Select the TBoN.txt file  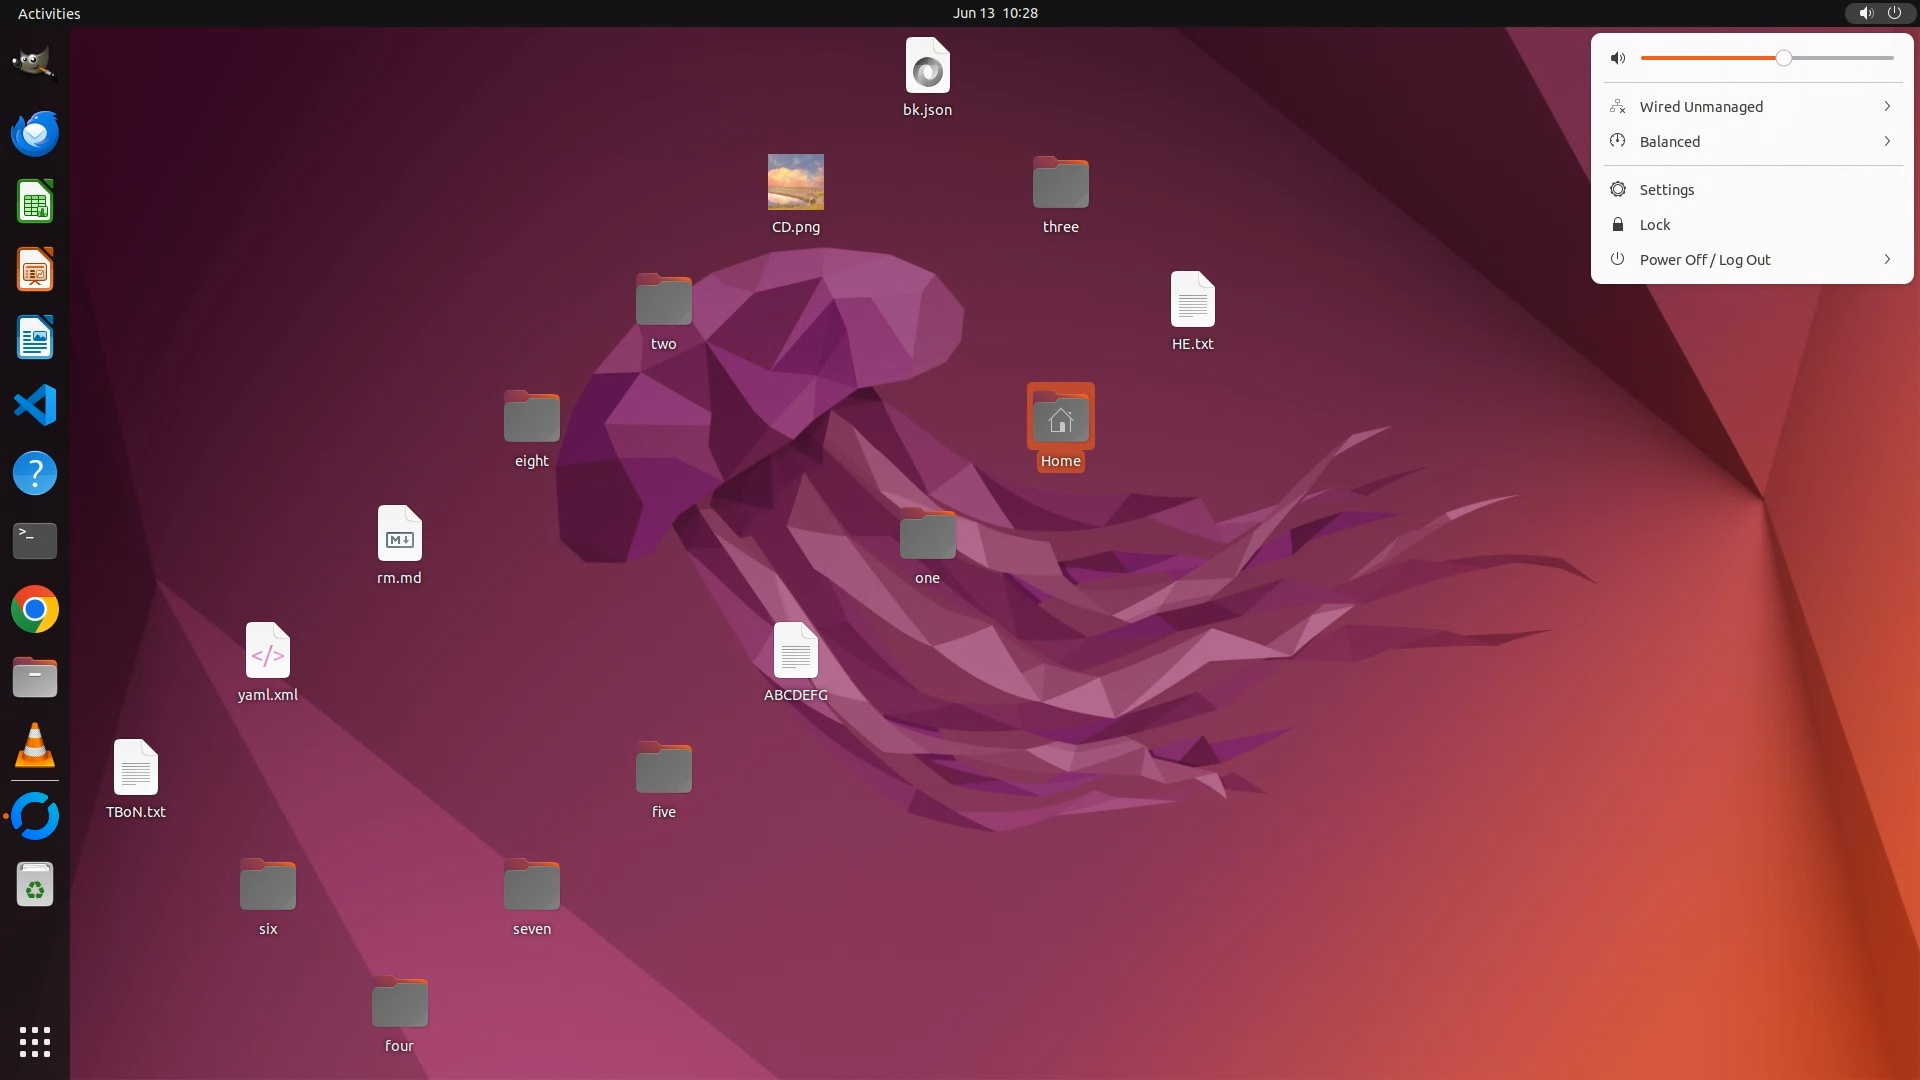135,780
